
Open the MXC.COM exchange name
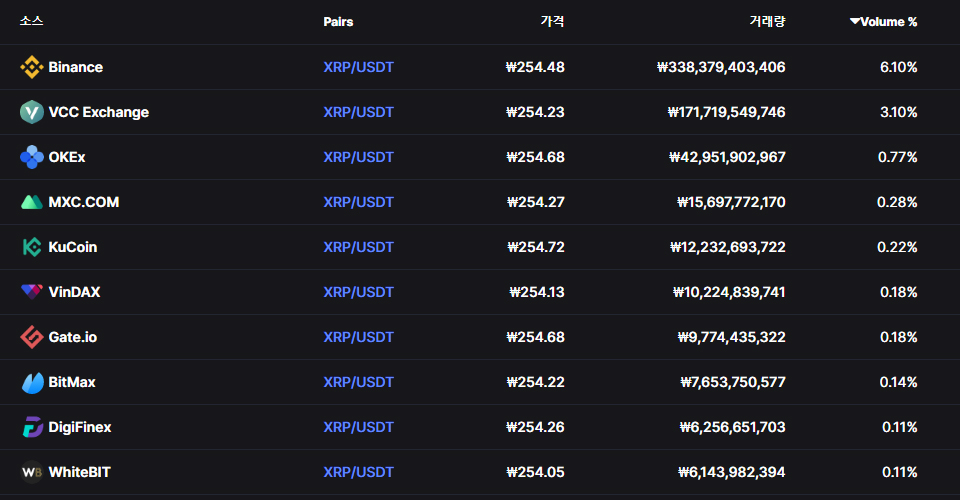point(84,202)
